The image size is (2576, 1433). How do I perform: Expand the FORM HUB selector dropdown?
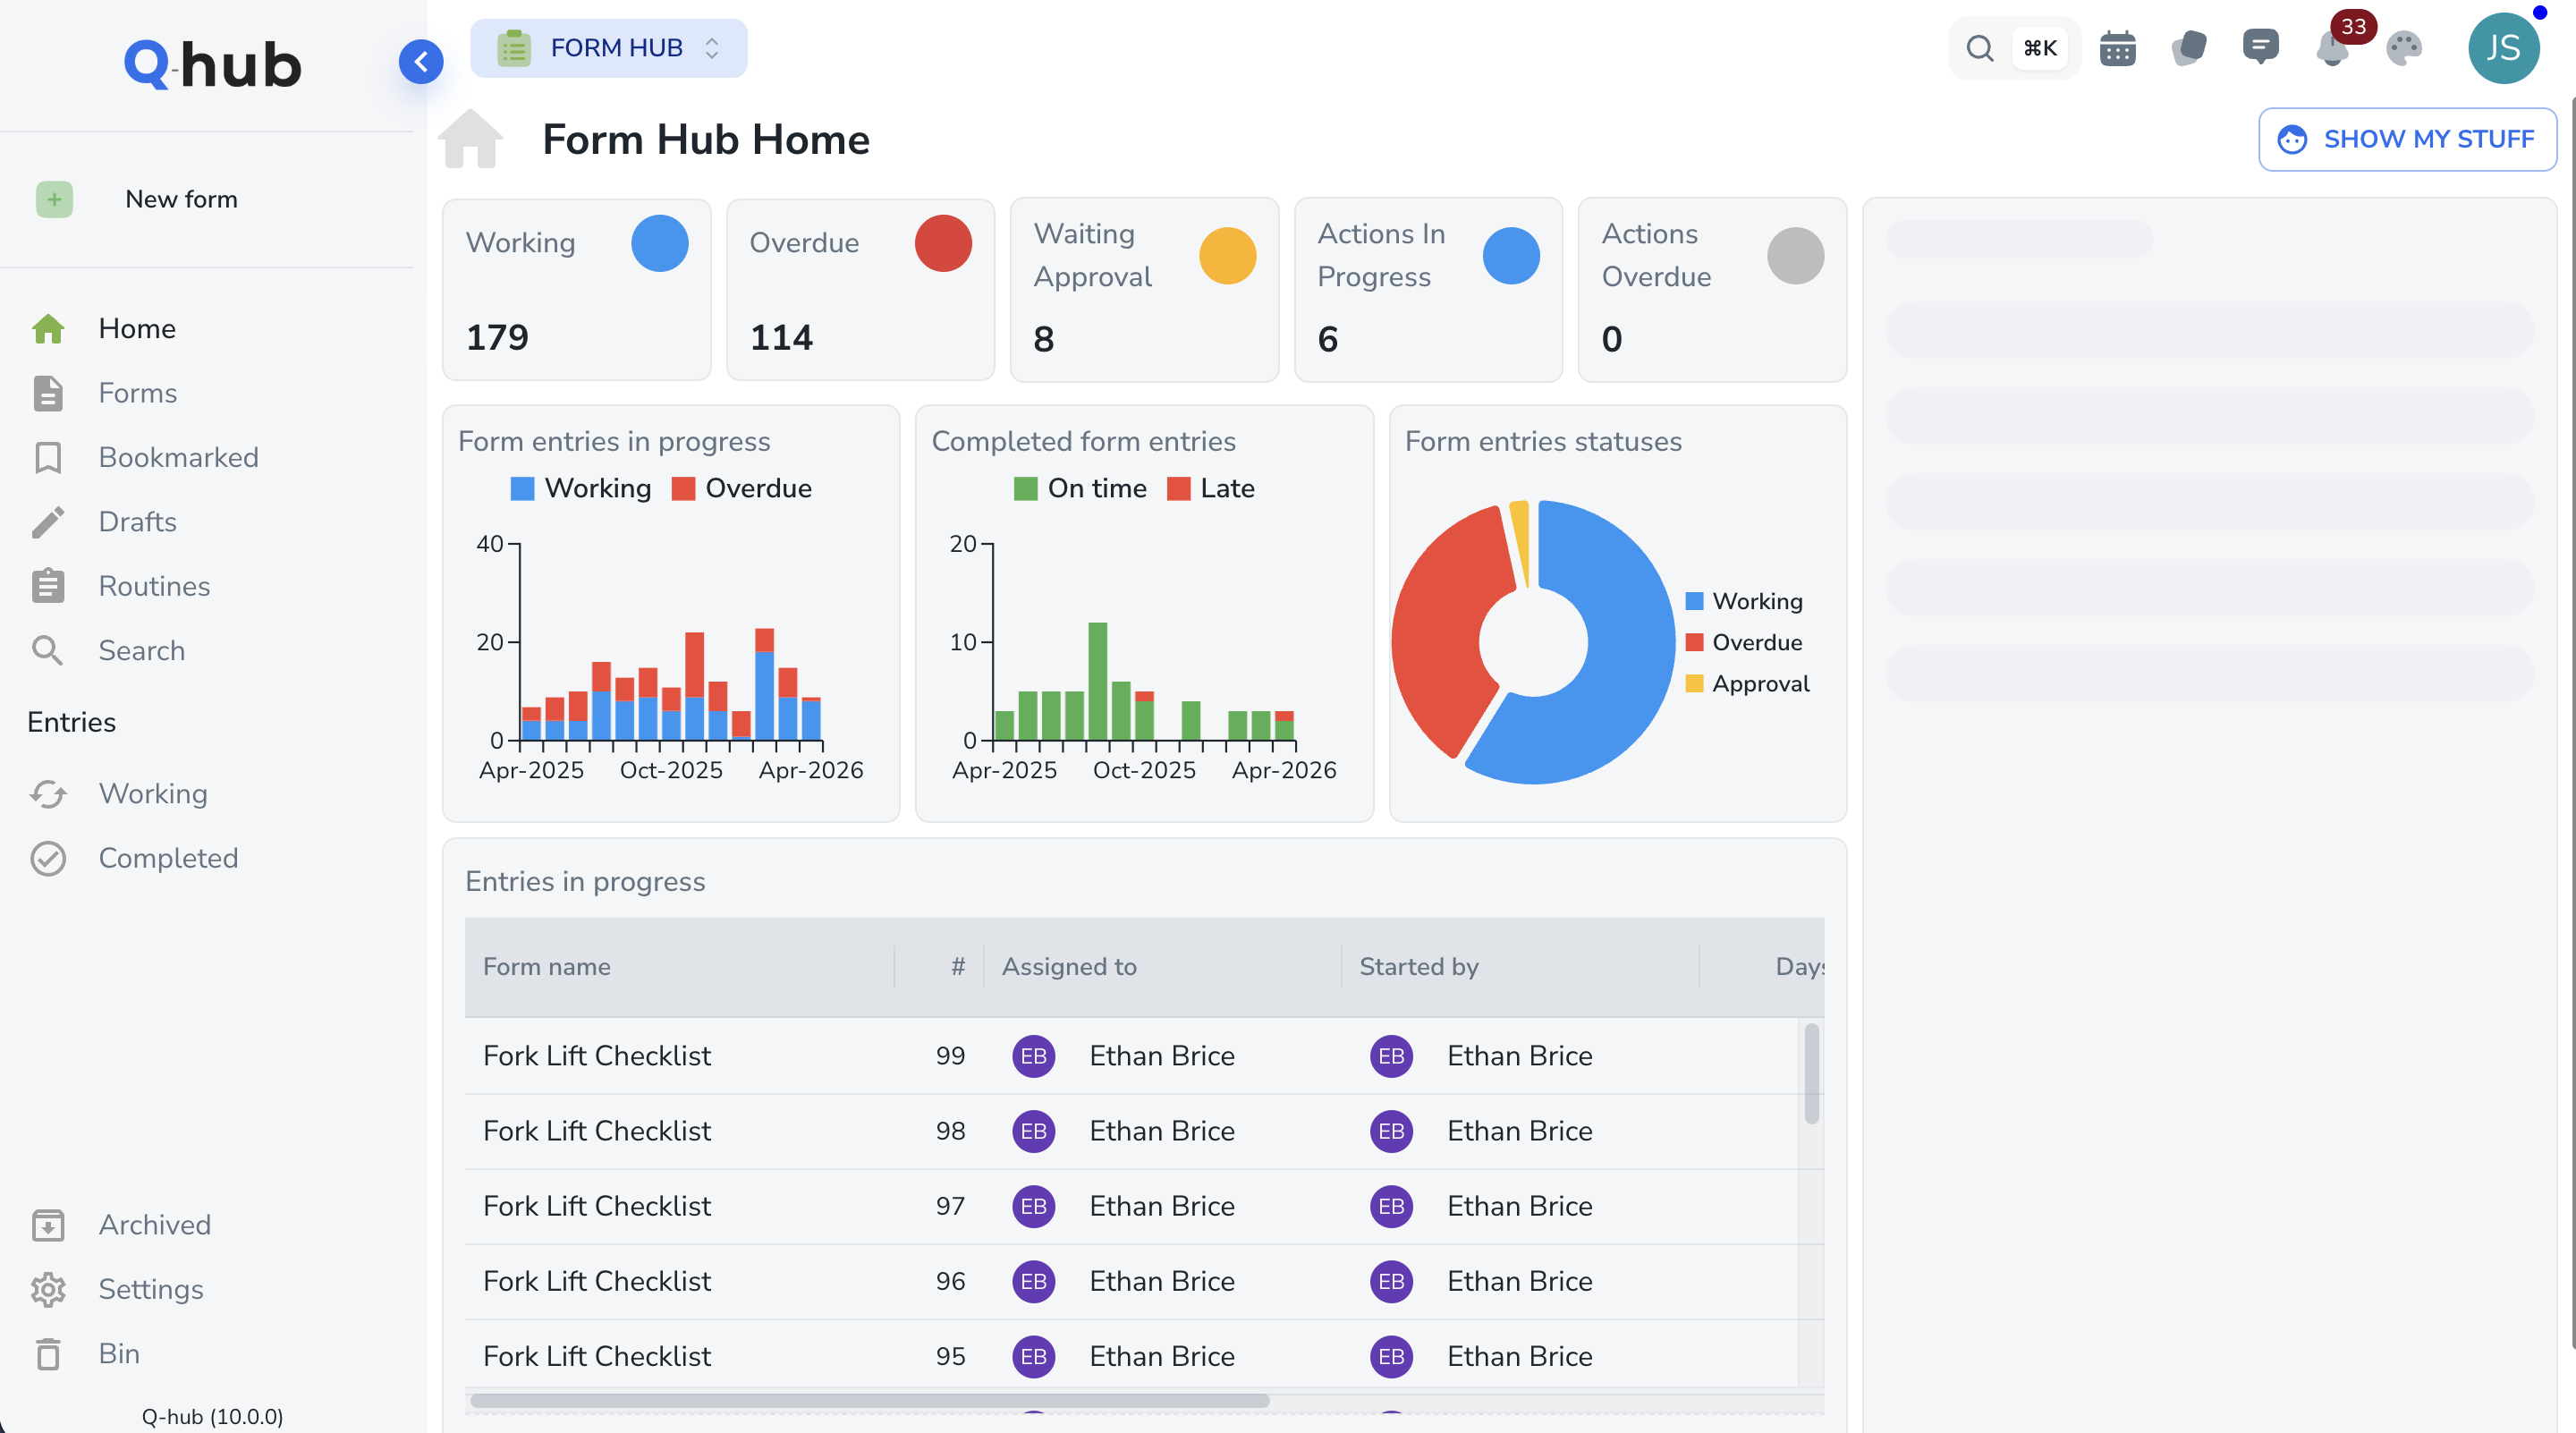[711, 47]
